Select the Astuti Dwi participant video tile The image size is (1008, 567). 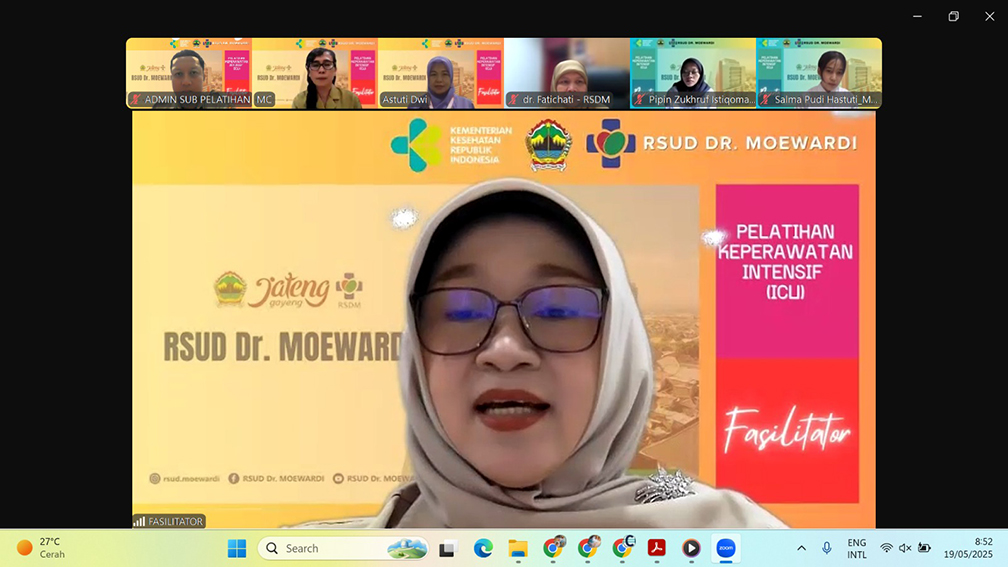point(440,73)
